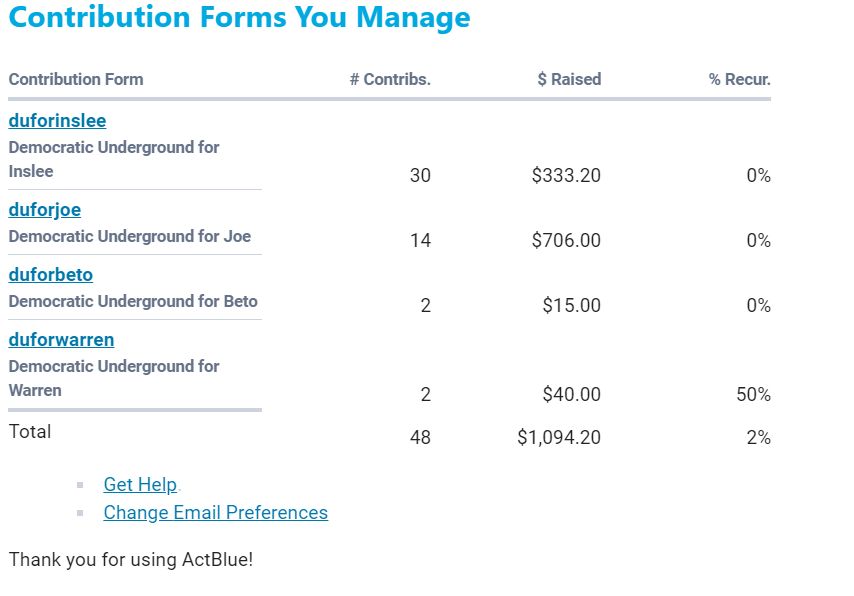Select the $333.20 raised amount for Inslee
This screenshot has width=854, height=596.
[566, 176]
